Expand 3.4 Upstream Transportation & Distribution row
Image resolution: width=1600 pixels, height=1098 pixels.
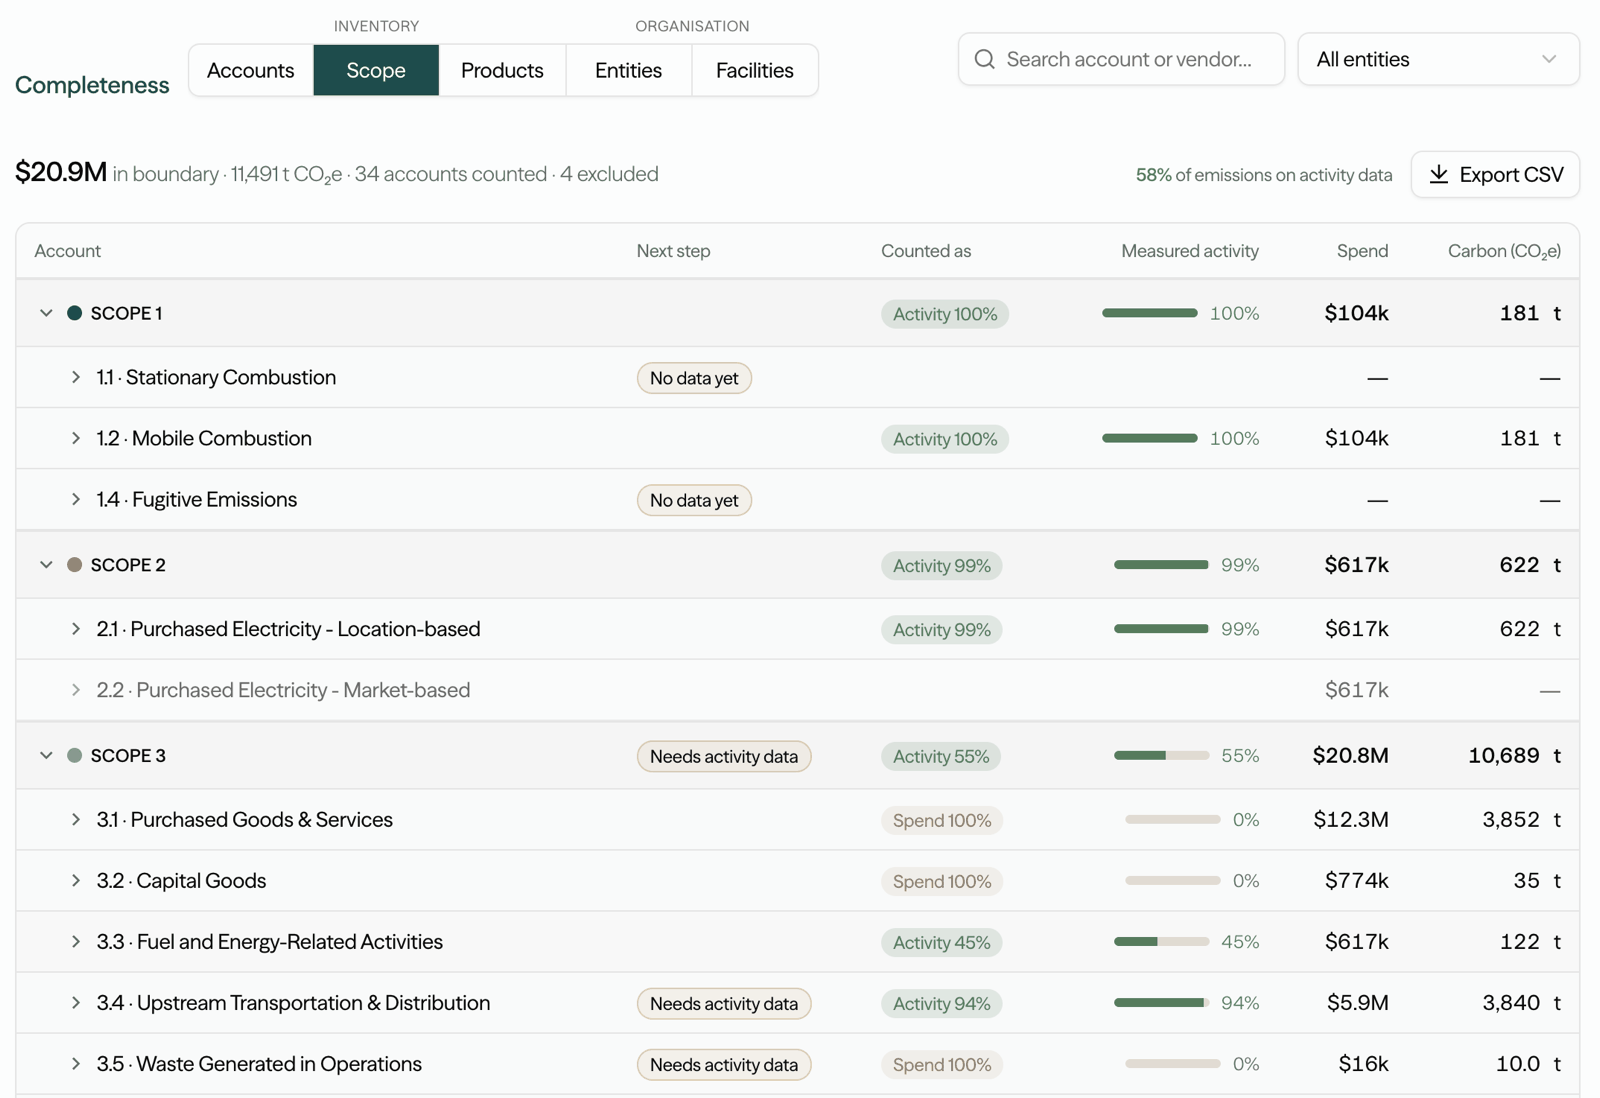76,1002
